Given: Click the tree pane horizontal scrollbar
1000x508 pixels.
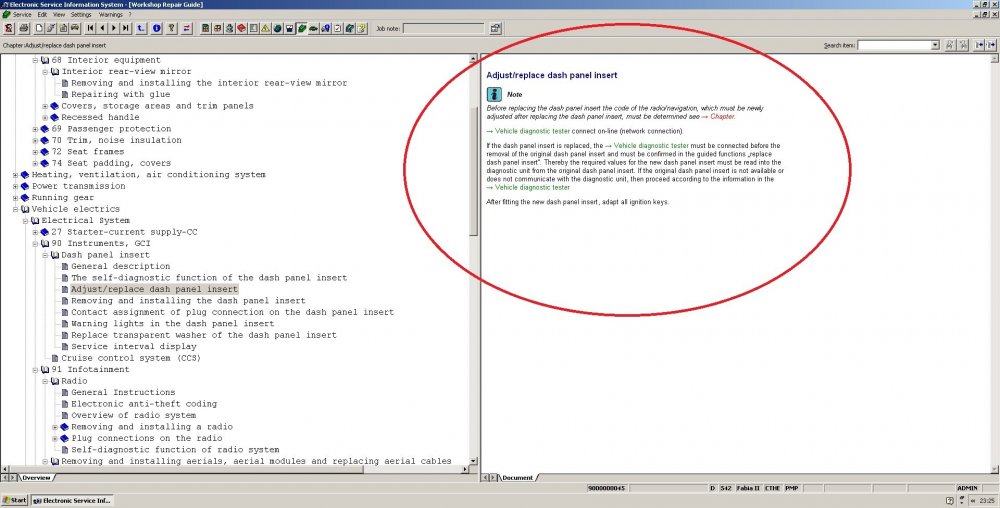Looking at the screenshot, I should coord(236,470).
